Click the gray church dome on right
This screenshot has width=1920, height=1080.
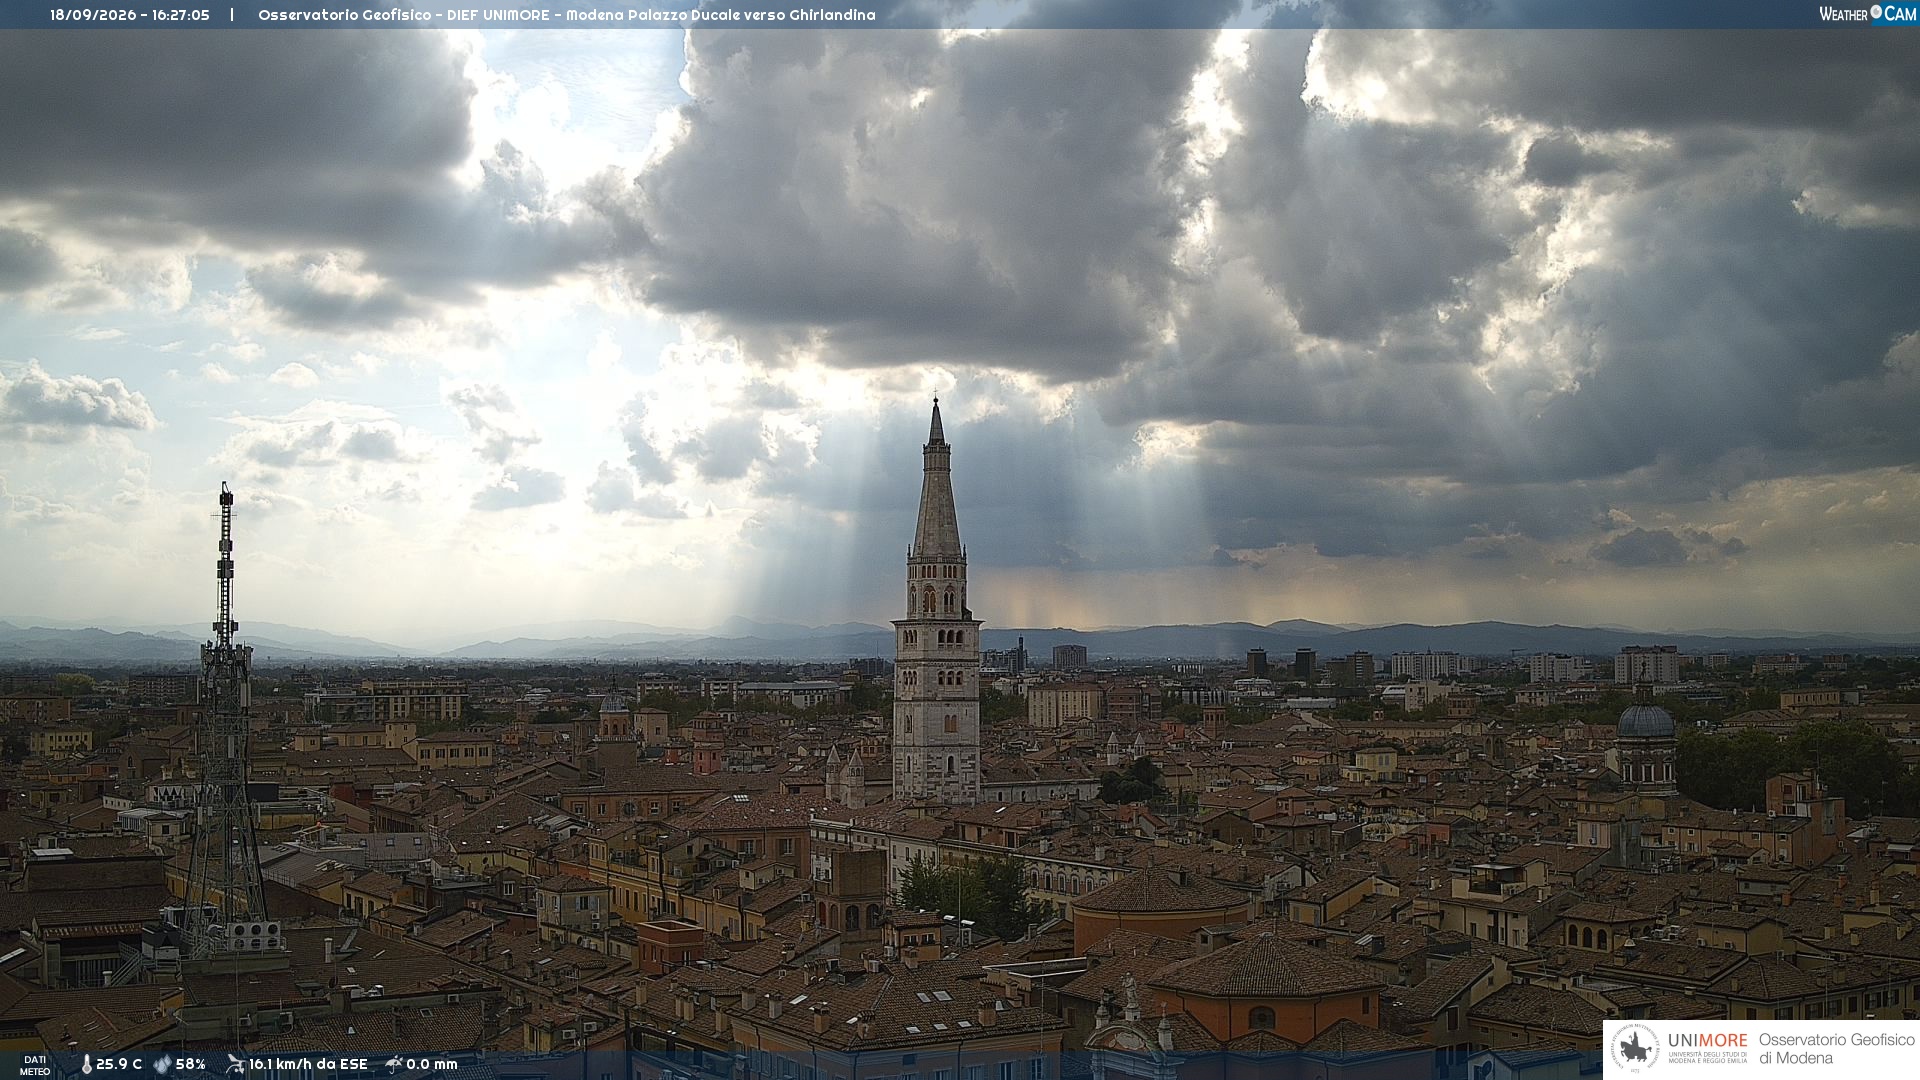coord(1645,719)
